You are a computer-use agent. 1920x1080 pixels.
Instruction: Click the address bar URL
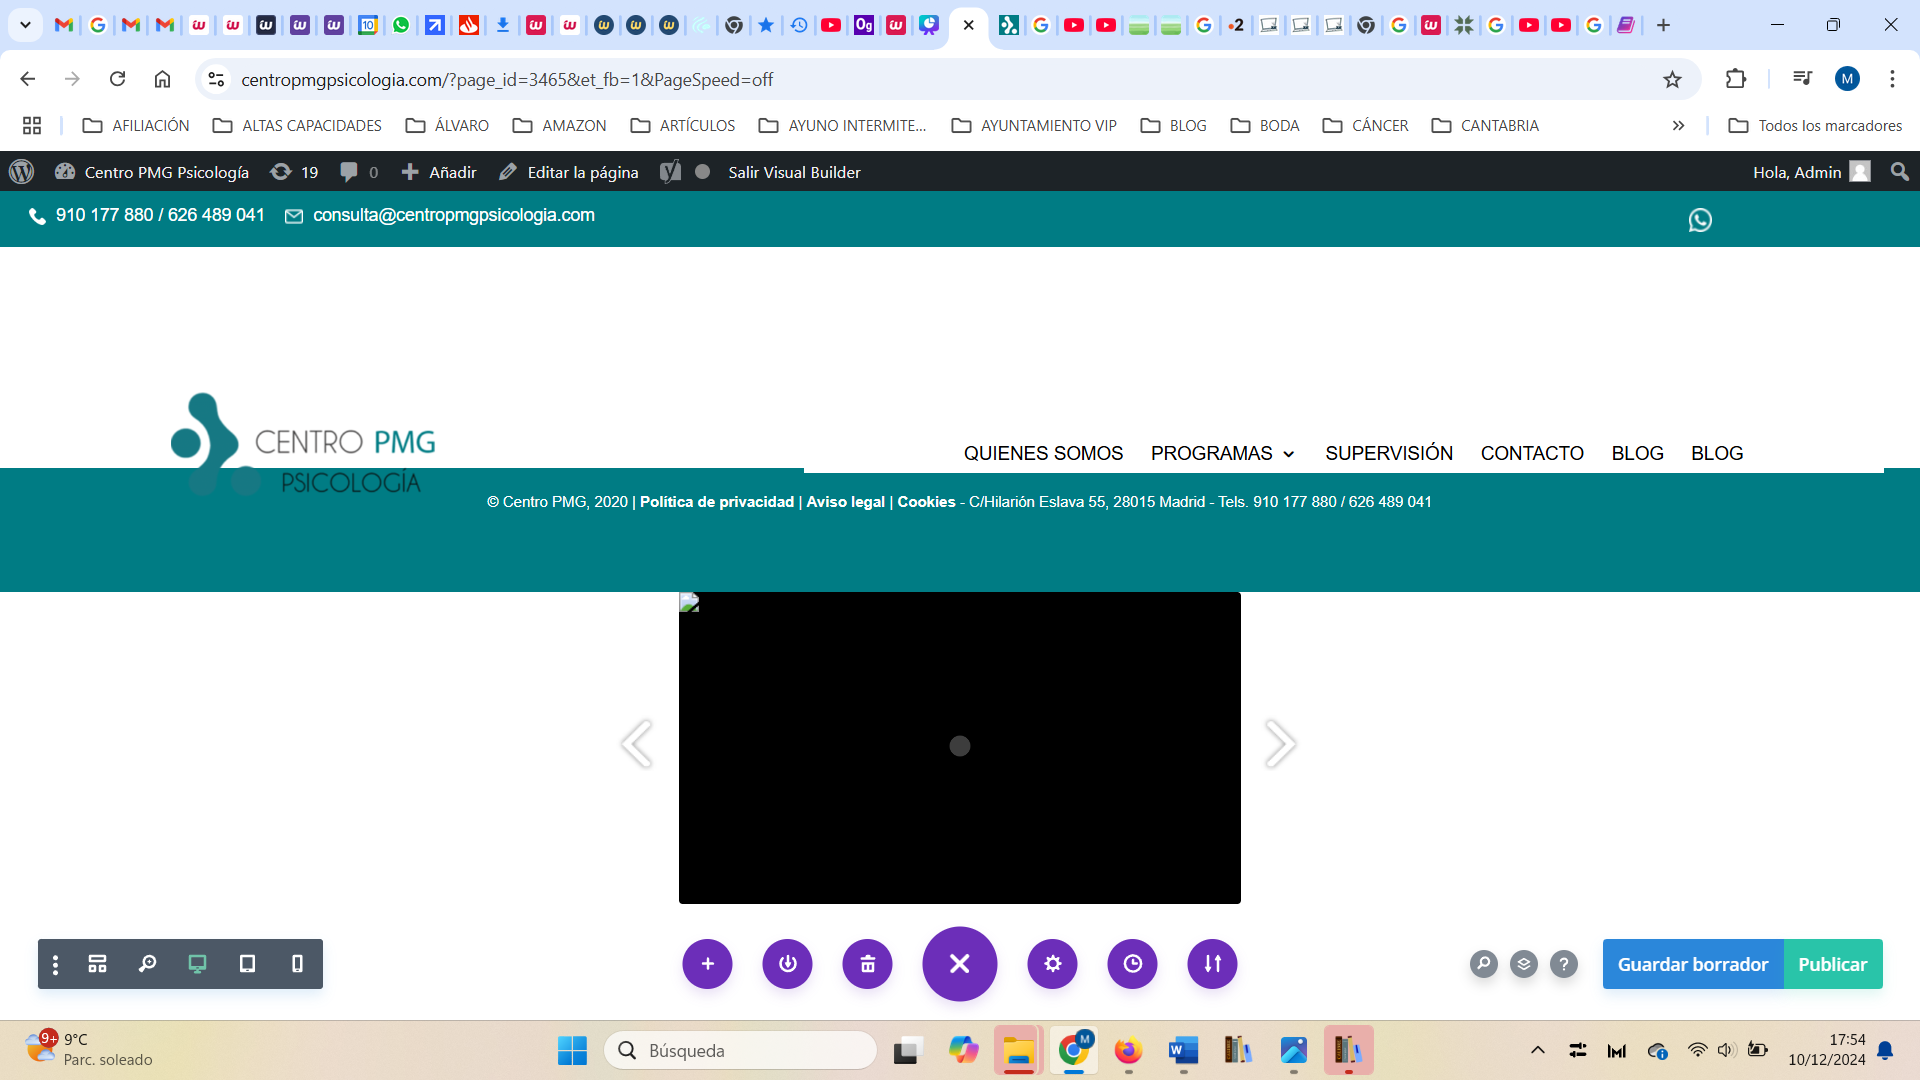pyautogui.click(x=507, y=79)
